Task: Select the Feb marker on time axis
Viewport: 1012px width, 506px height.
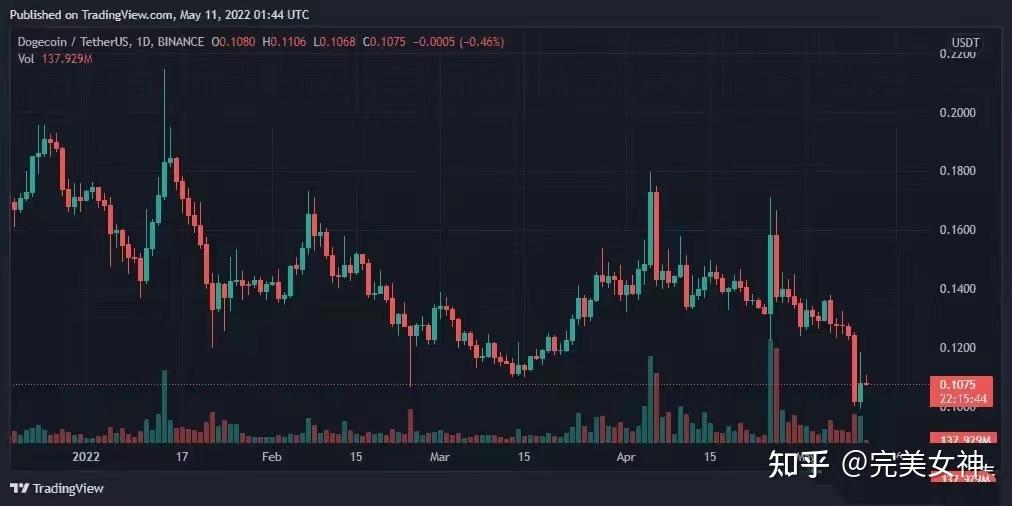Action: (x=271, y=457)
